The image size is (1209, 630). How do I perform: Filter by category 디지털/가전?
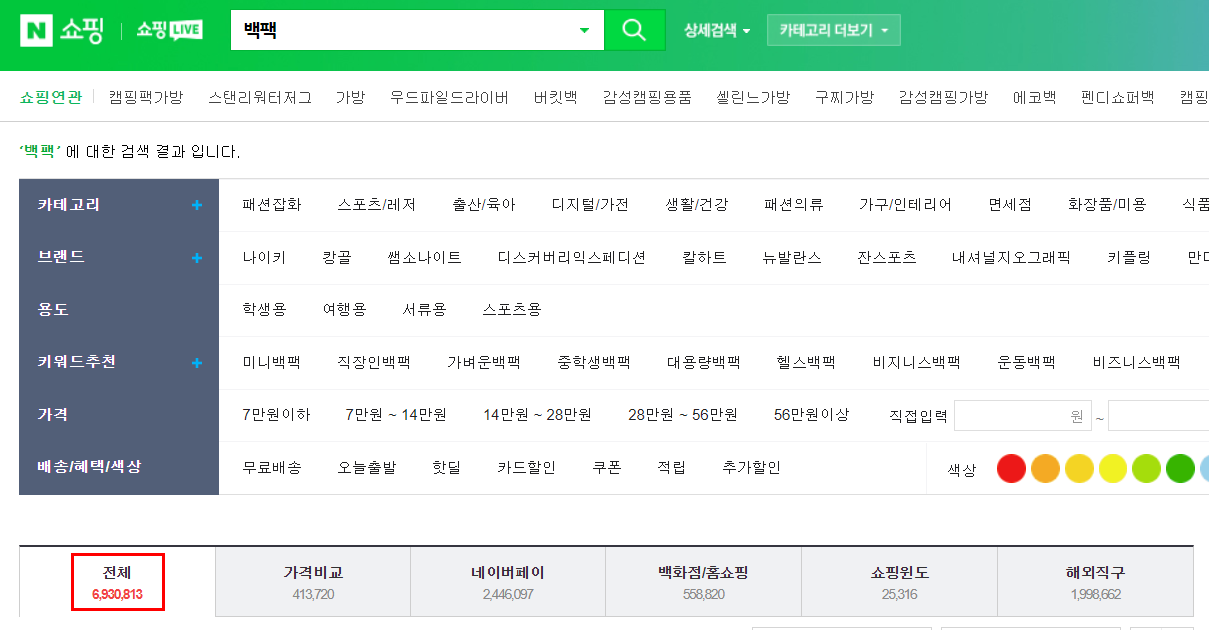(x=590, y=205)
